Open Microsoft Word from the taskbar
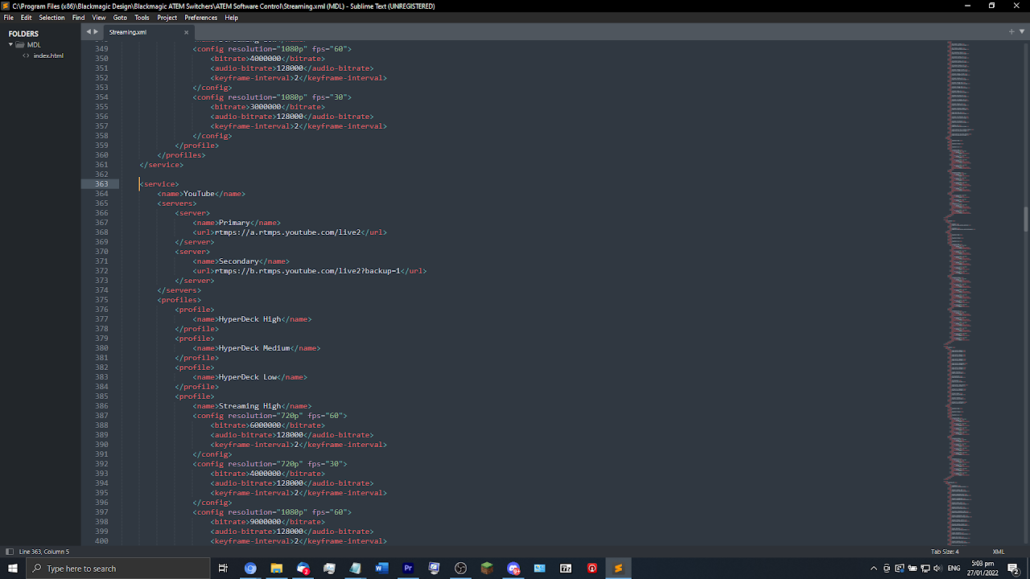1030x579 pixels. (x=381, y=568)
